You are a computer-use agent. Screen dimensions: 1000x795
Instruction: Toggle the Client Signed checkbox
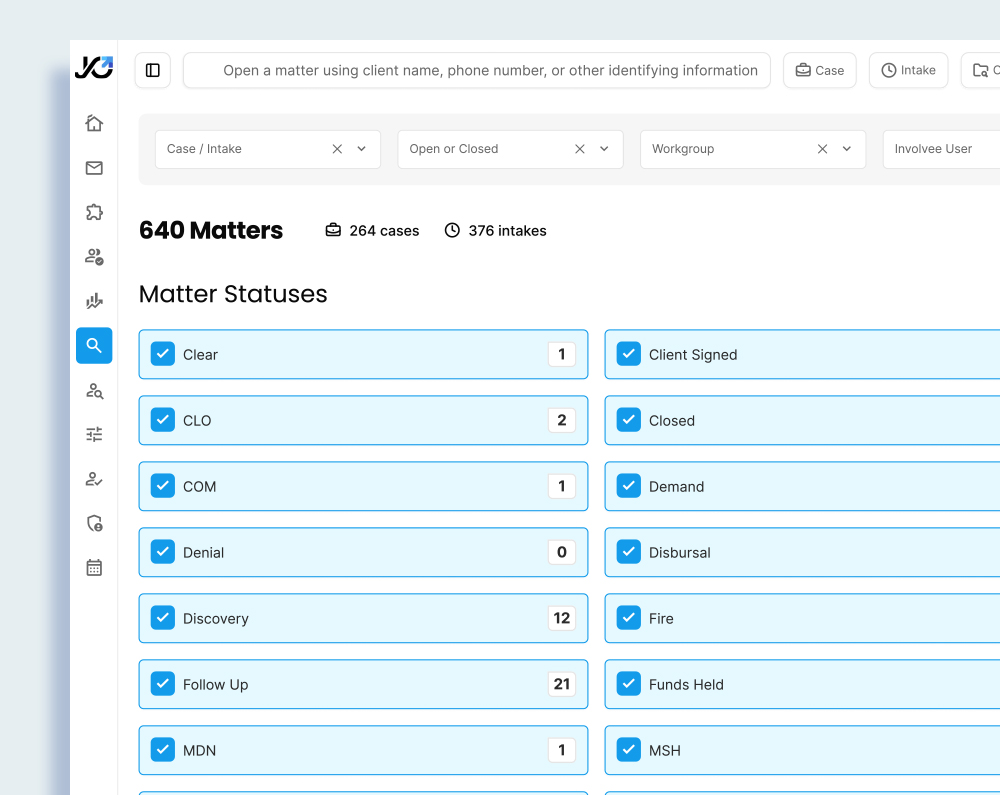[628, 354]
